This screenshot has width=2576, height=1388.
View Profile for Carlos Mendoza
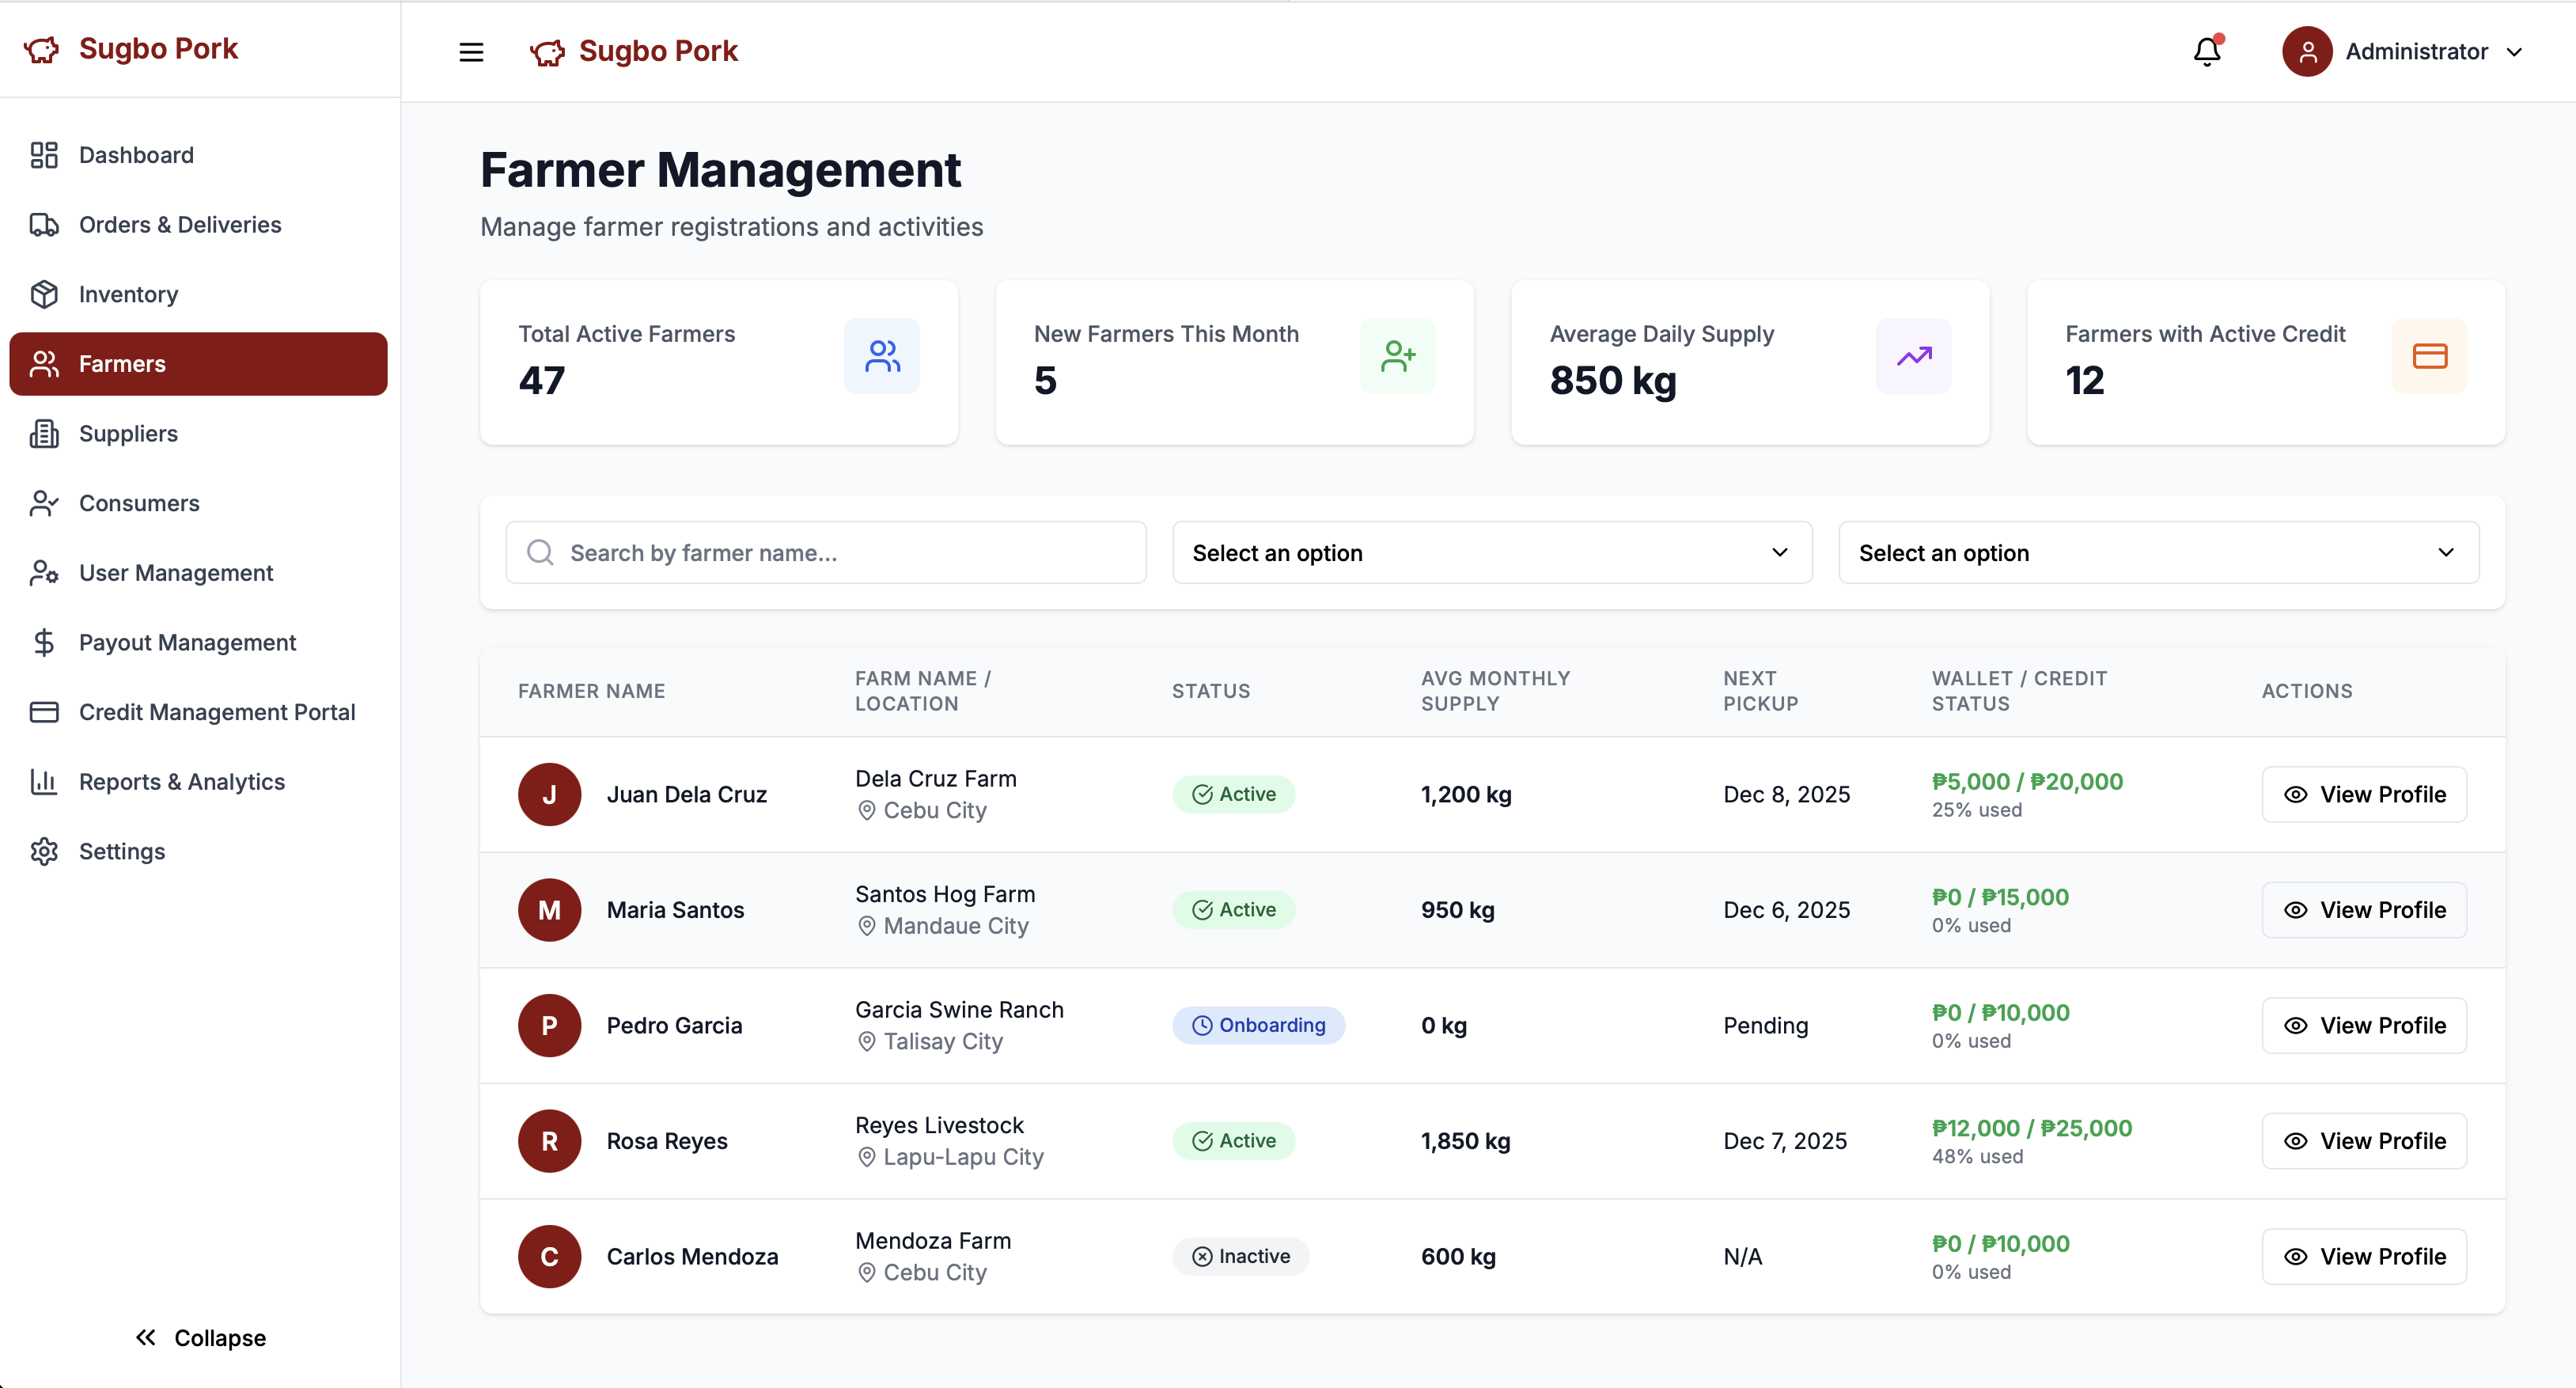pyautogui.click(x=2363, y=1256)
